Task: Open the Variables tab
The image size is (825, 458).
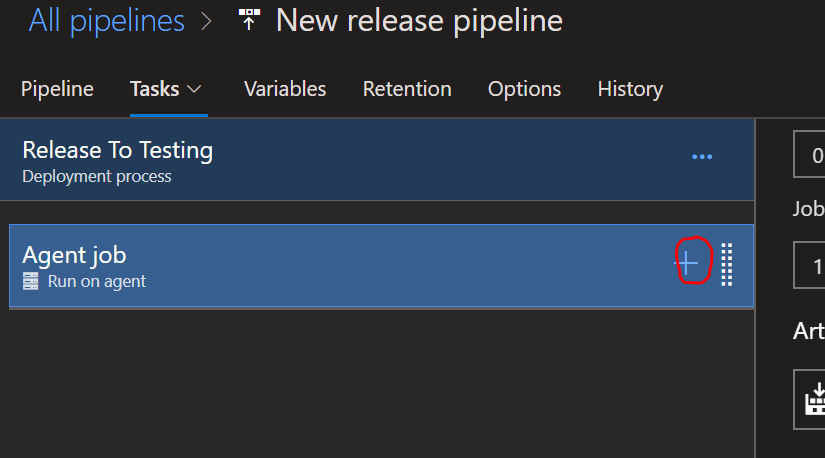Action: (x=285, y=89)
